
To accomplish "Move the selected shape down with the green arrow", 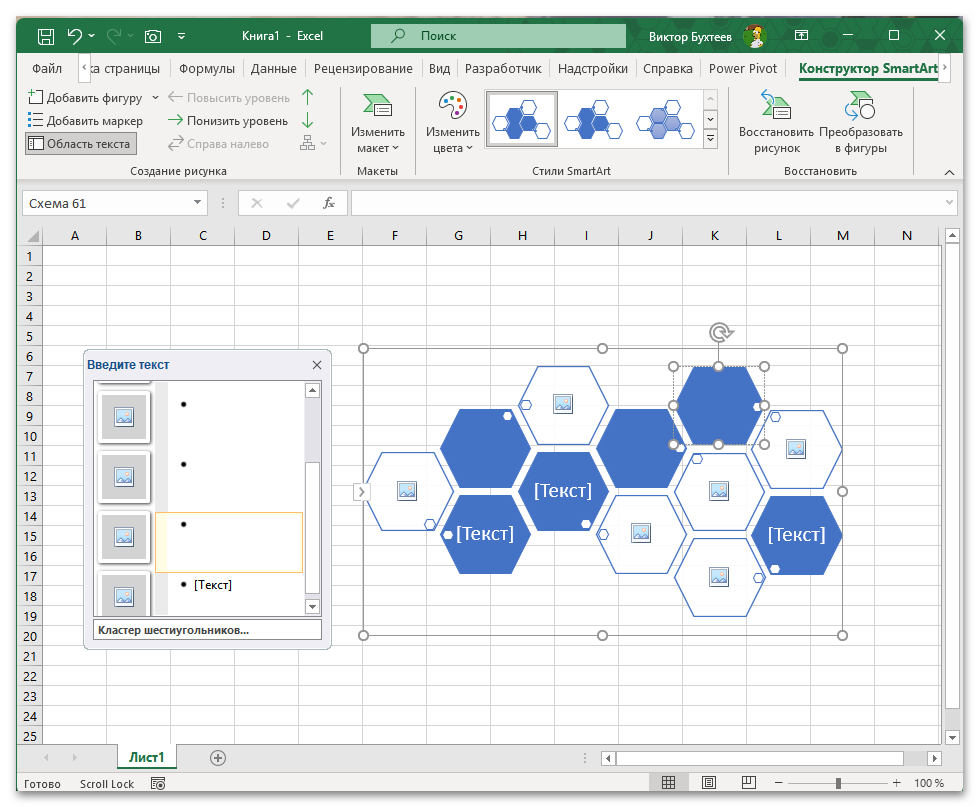I will point(307,120).
